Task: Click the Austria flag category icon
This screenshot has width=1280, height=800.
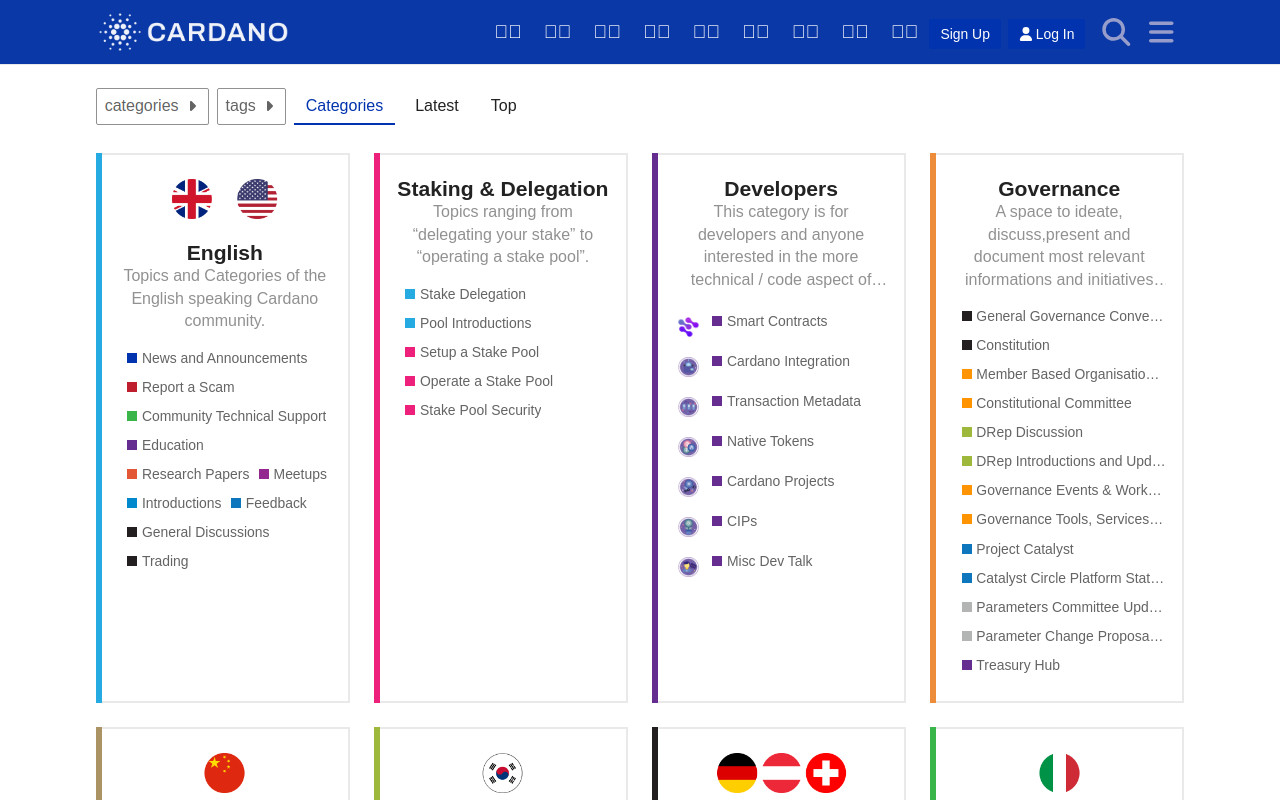Action: (x=782, y=773)
